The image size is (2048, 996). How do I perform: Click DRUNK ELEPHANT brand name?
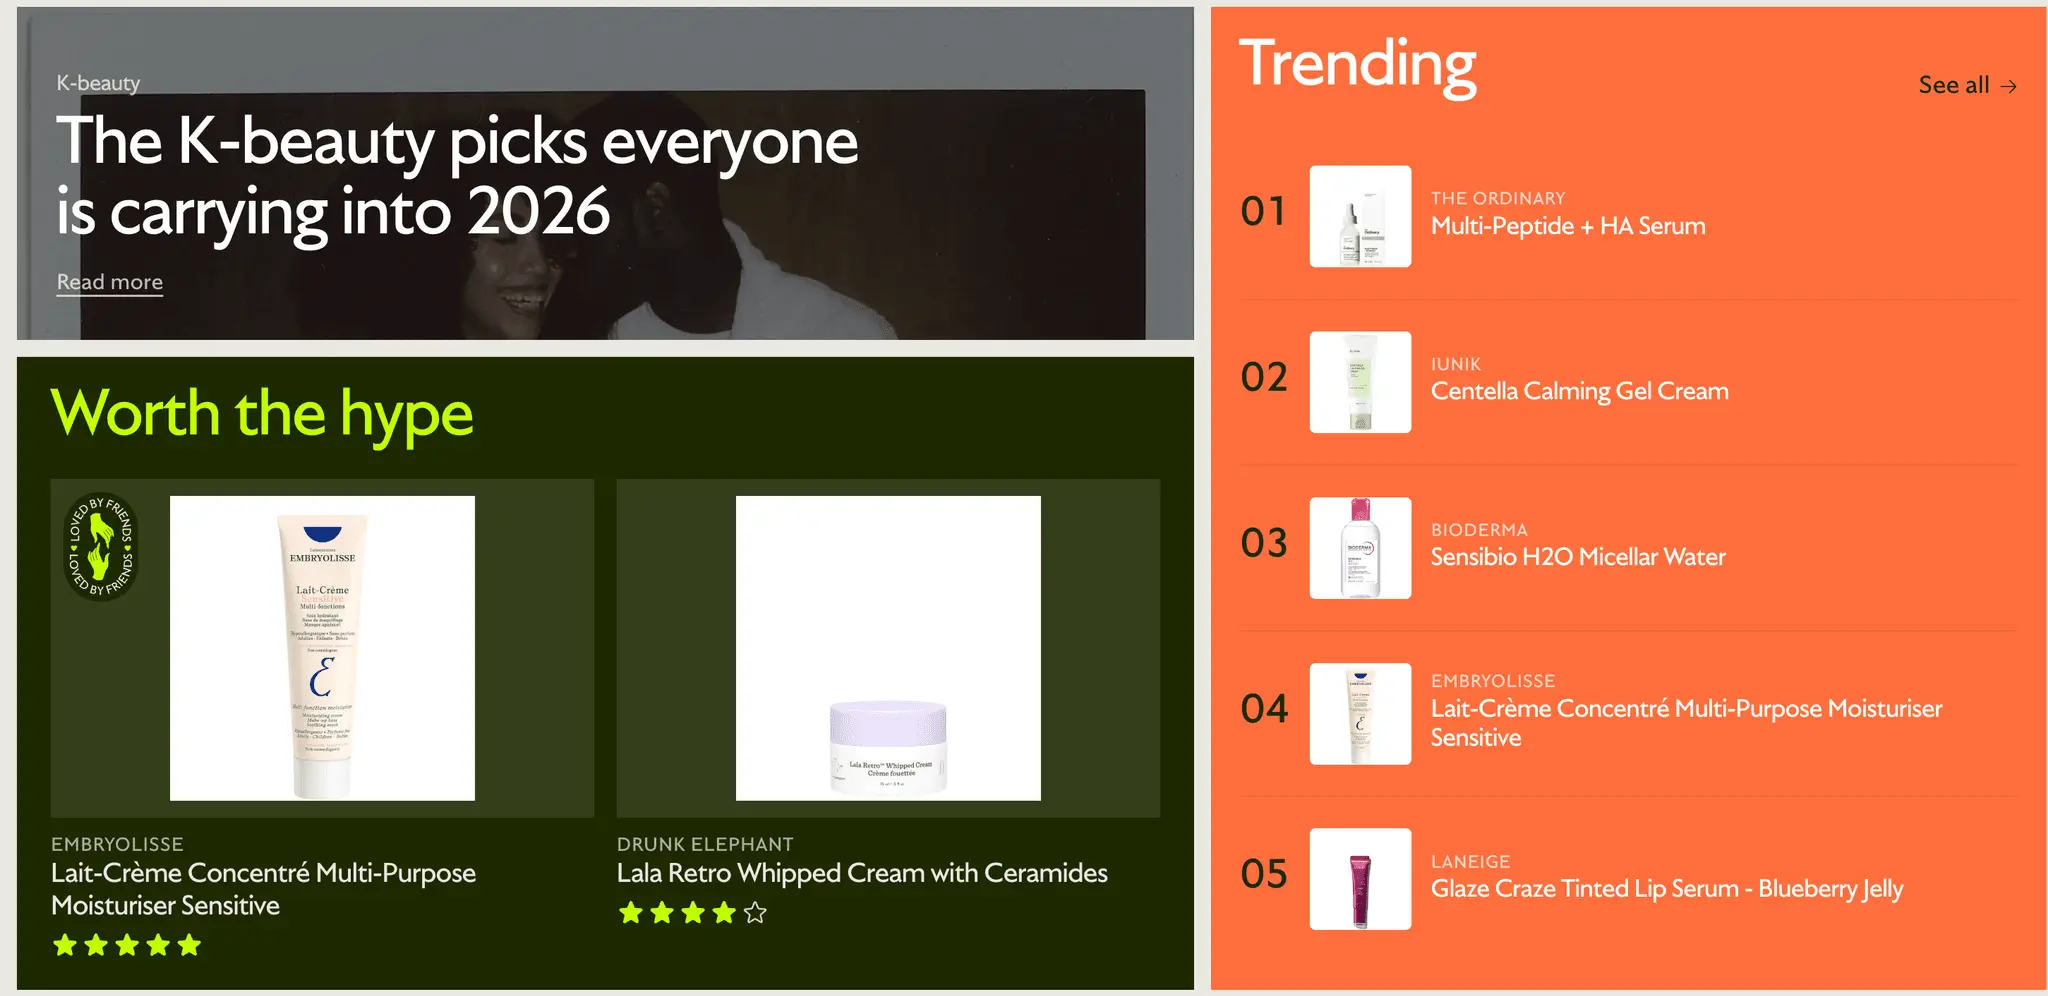705,844
